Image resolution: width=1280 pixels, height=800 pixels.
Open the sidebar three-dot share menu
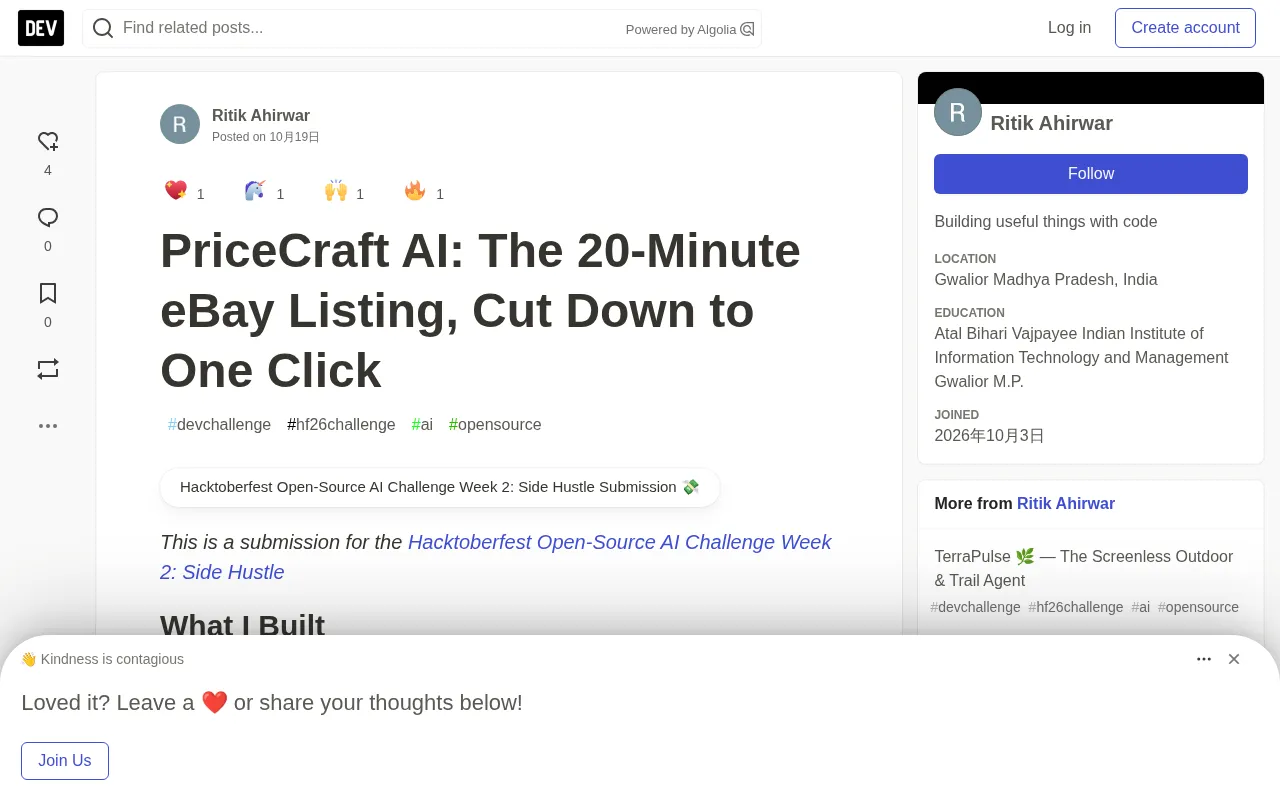[48, 426]
